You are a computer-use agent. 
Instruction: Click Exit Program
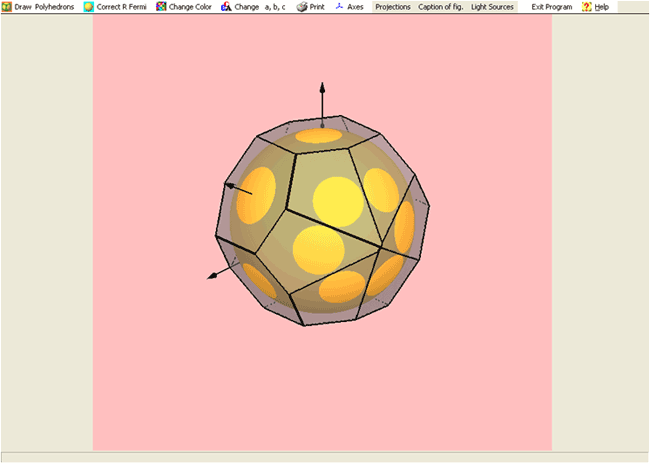(x=552, y=7)
